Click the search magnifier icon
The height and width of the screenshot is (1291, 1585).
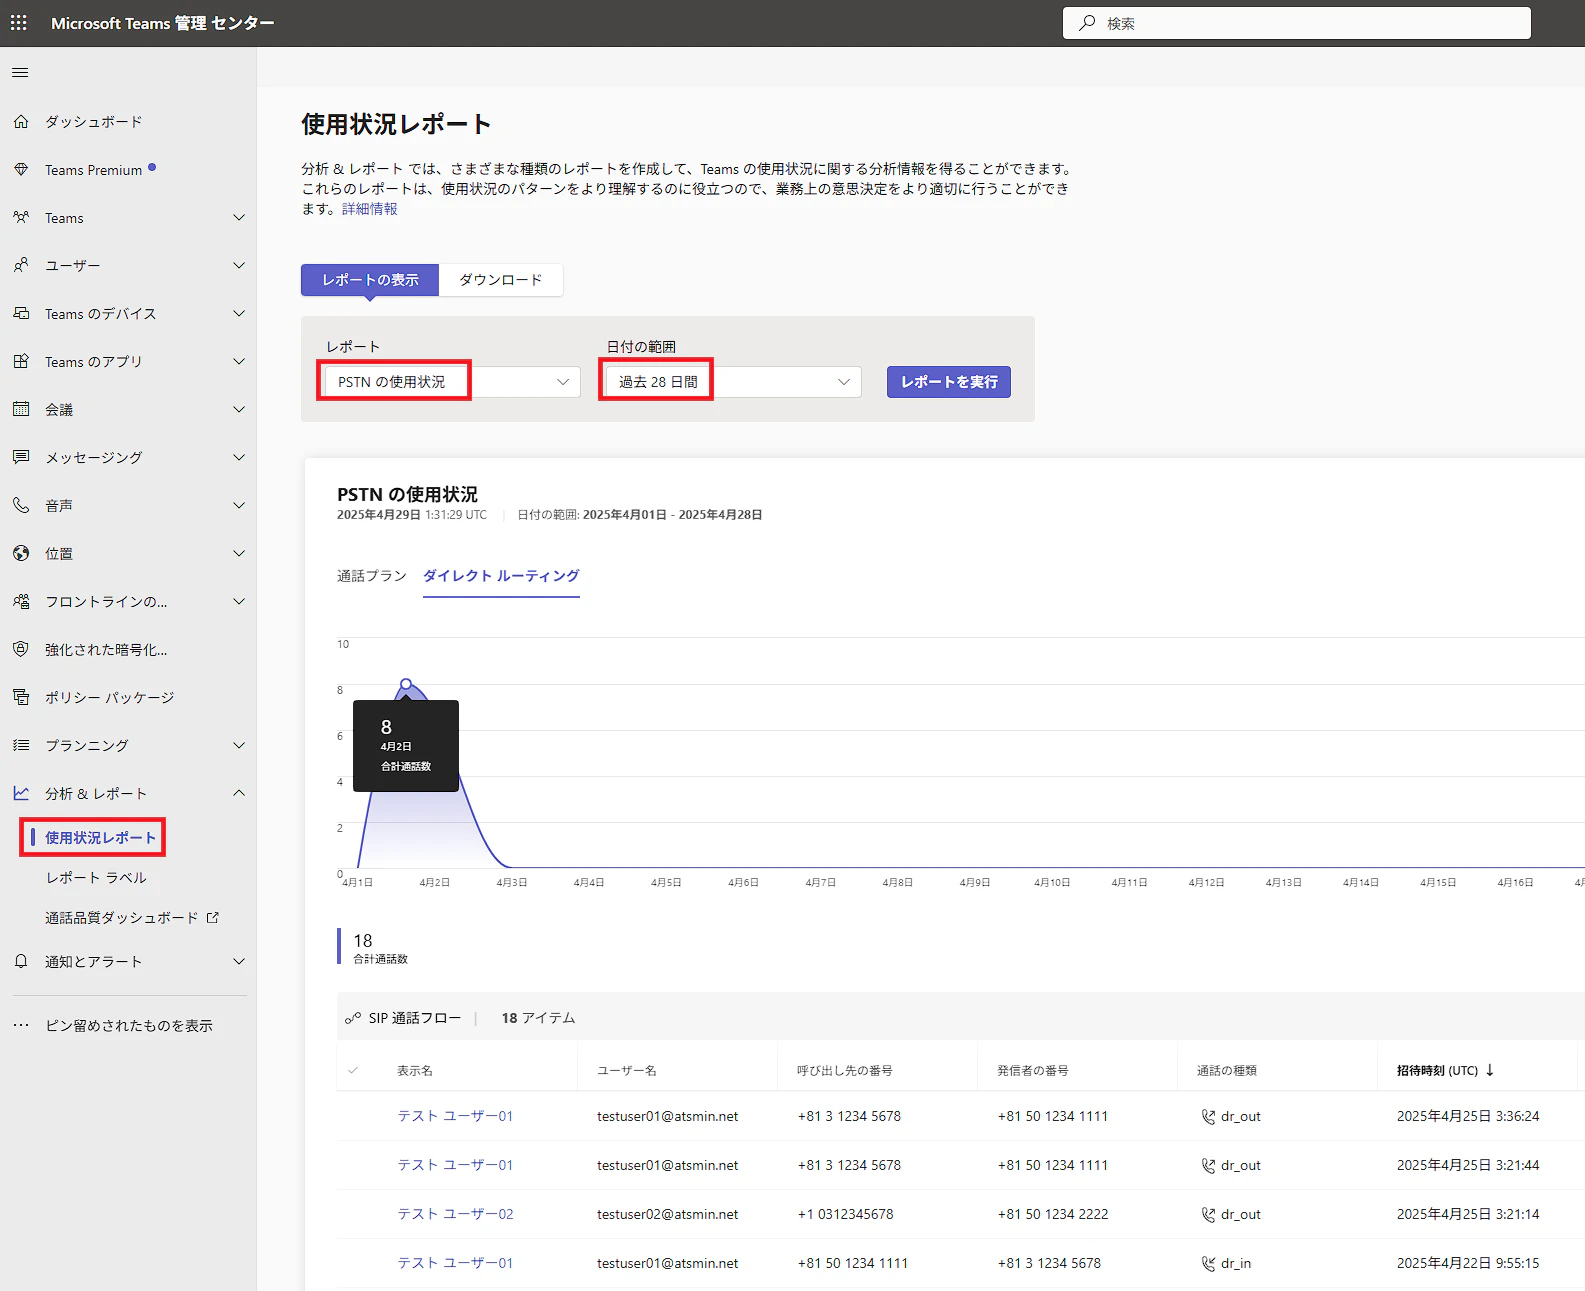click(x=1087, y=23)
